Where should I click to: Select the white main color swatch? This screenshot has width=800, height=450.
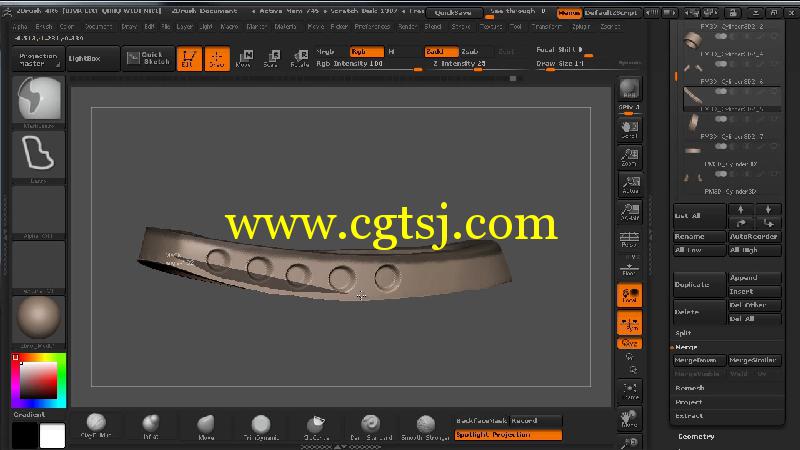click(x=53, y=436)
